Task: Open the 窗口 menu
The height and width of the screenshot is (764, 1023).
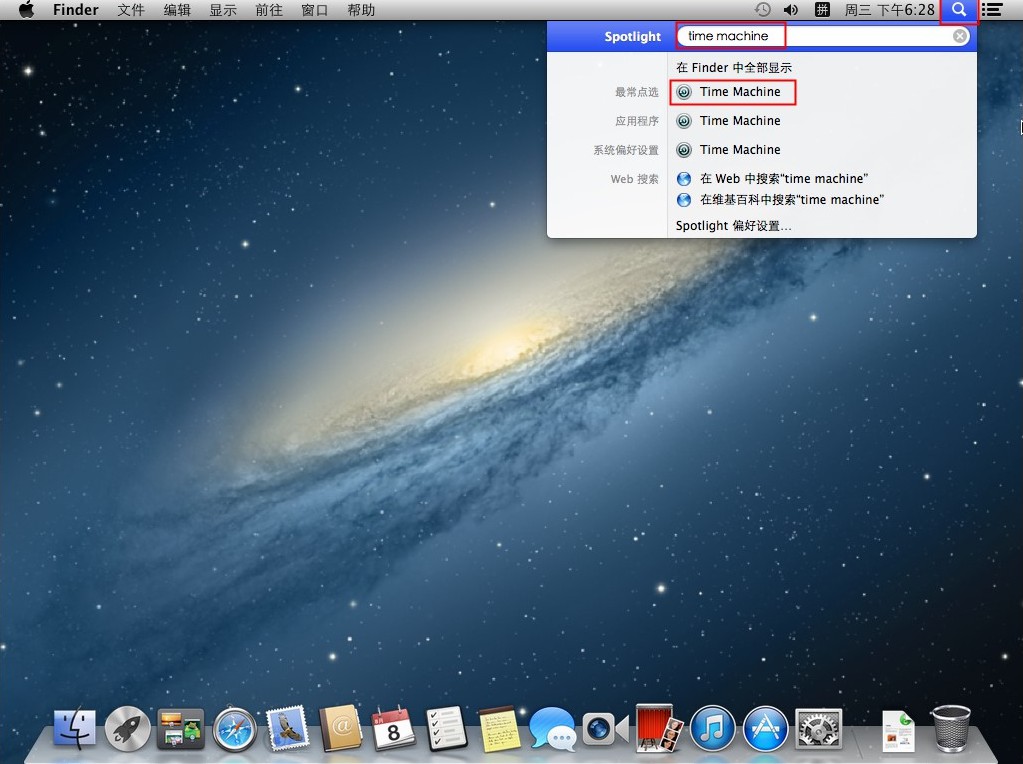Action: click(313, 10)
